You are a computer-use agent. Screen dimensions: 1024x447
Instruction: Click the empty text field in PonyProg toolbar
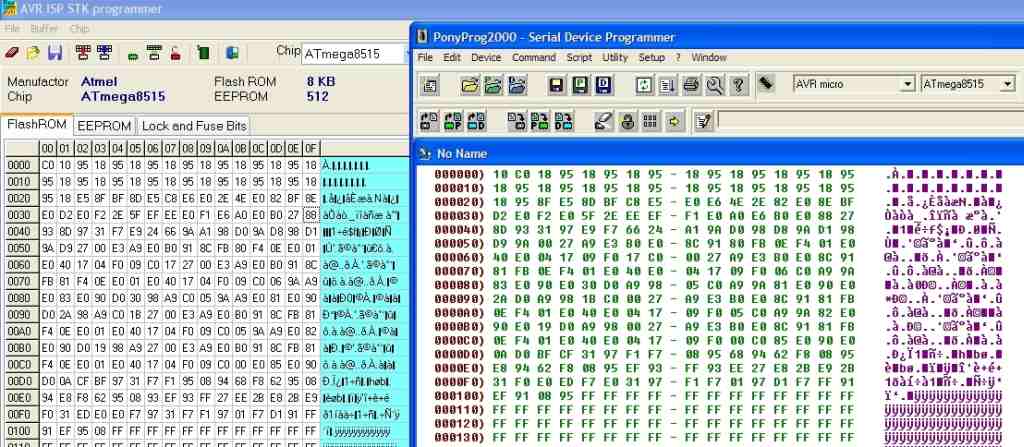(x=860, y=121)
